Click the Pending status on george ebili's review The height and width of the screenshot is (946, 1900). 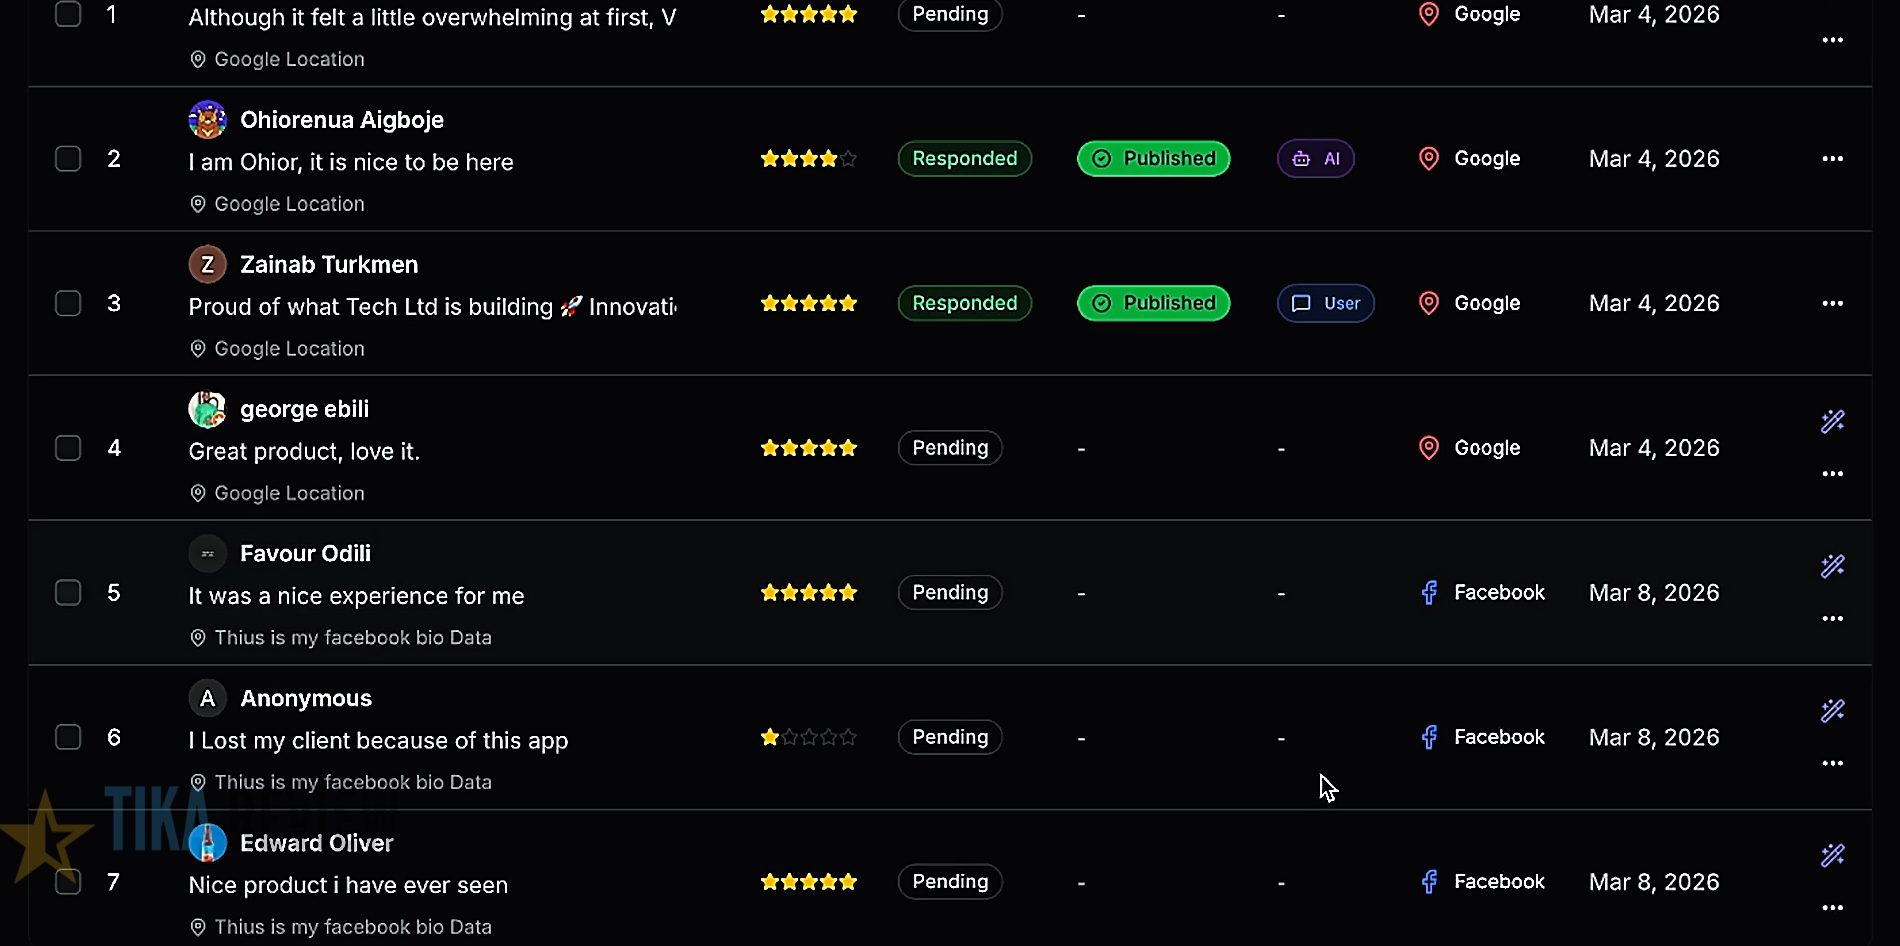point(949,448)
